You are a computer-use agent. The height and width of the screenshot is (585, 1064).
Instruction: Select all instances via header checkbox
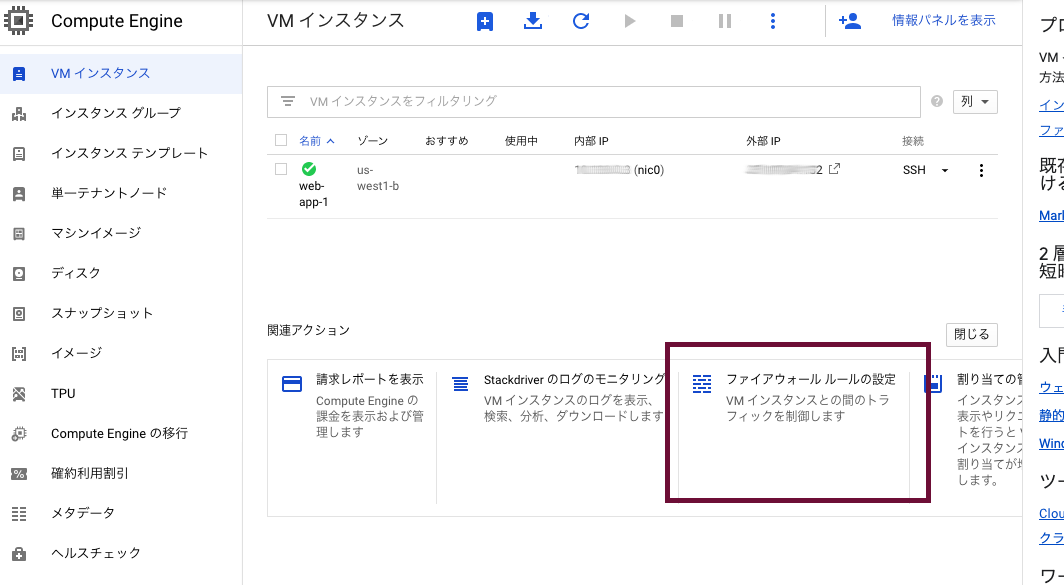tap(281, 140)
